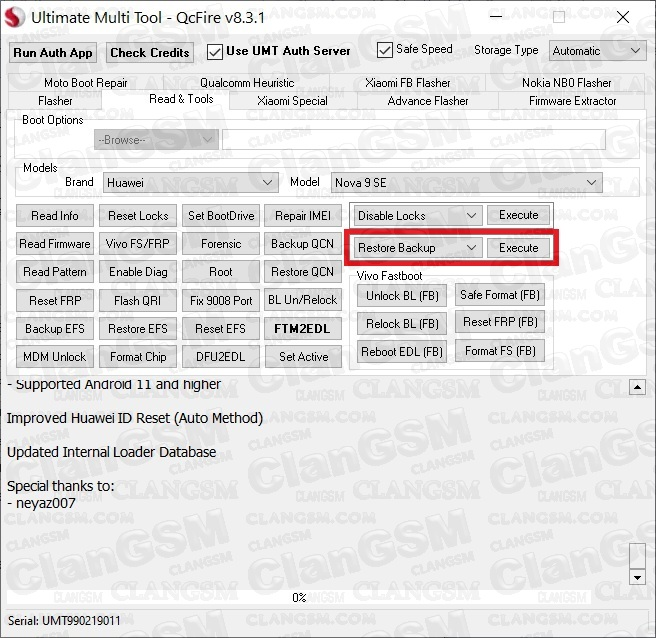
Task: Open the Advance Flasher tab
Action: tap(428, 101)
